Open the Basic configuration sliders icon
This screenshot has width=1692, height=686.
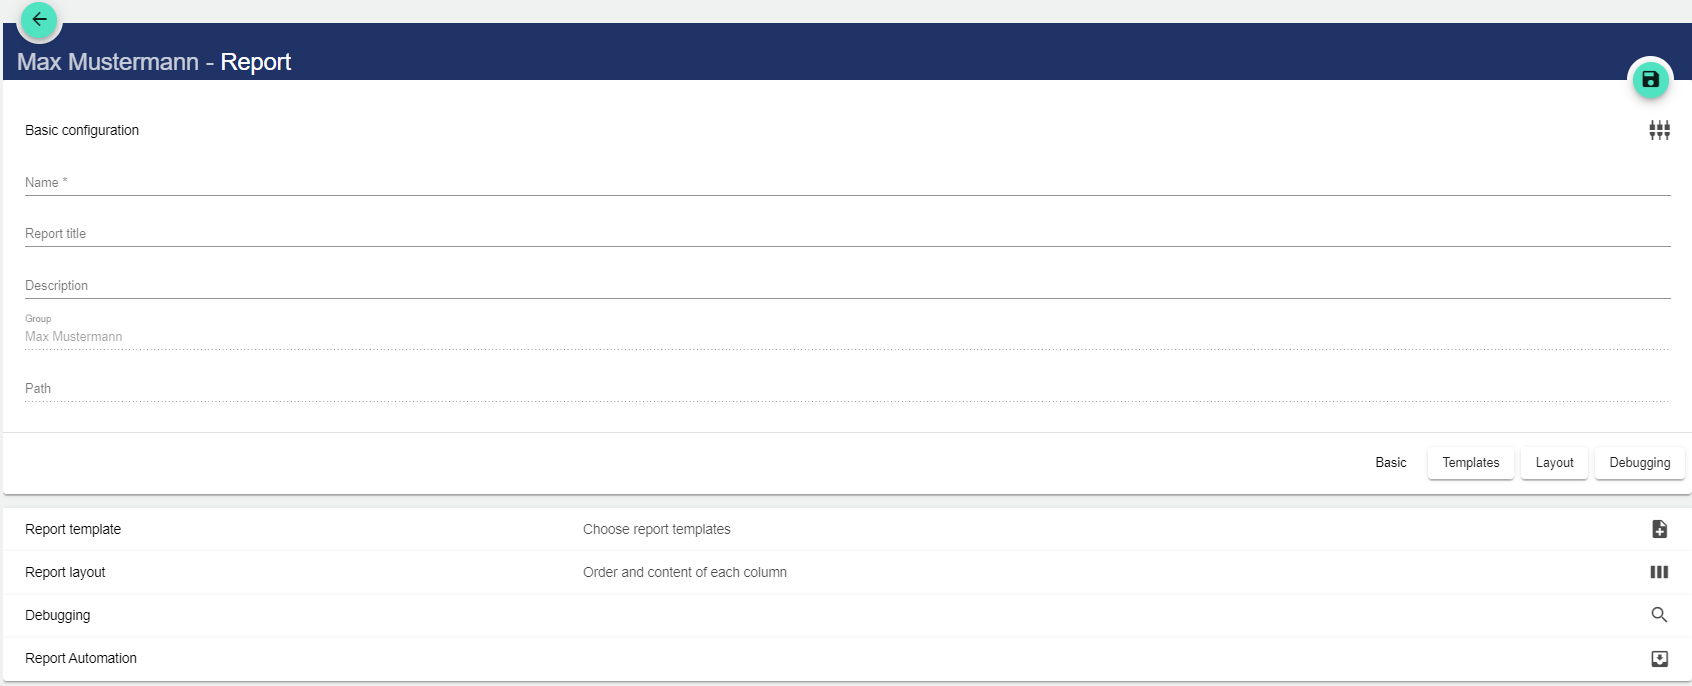point(1659,130)
